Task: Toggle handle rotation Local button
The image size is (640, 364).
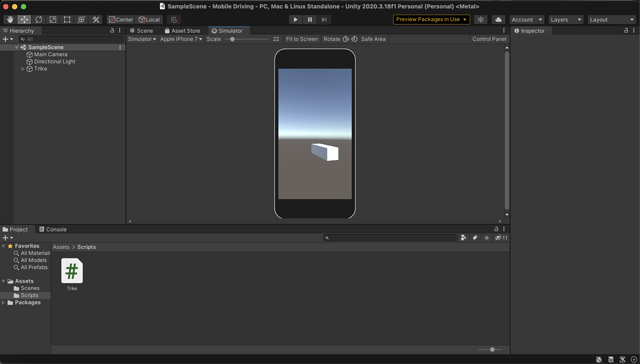Action: coord(149,20)
